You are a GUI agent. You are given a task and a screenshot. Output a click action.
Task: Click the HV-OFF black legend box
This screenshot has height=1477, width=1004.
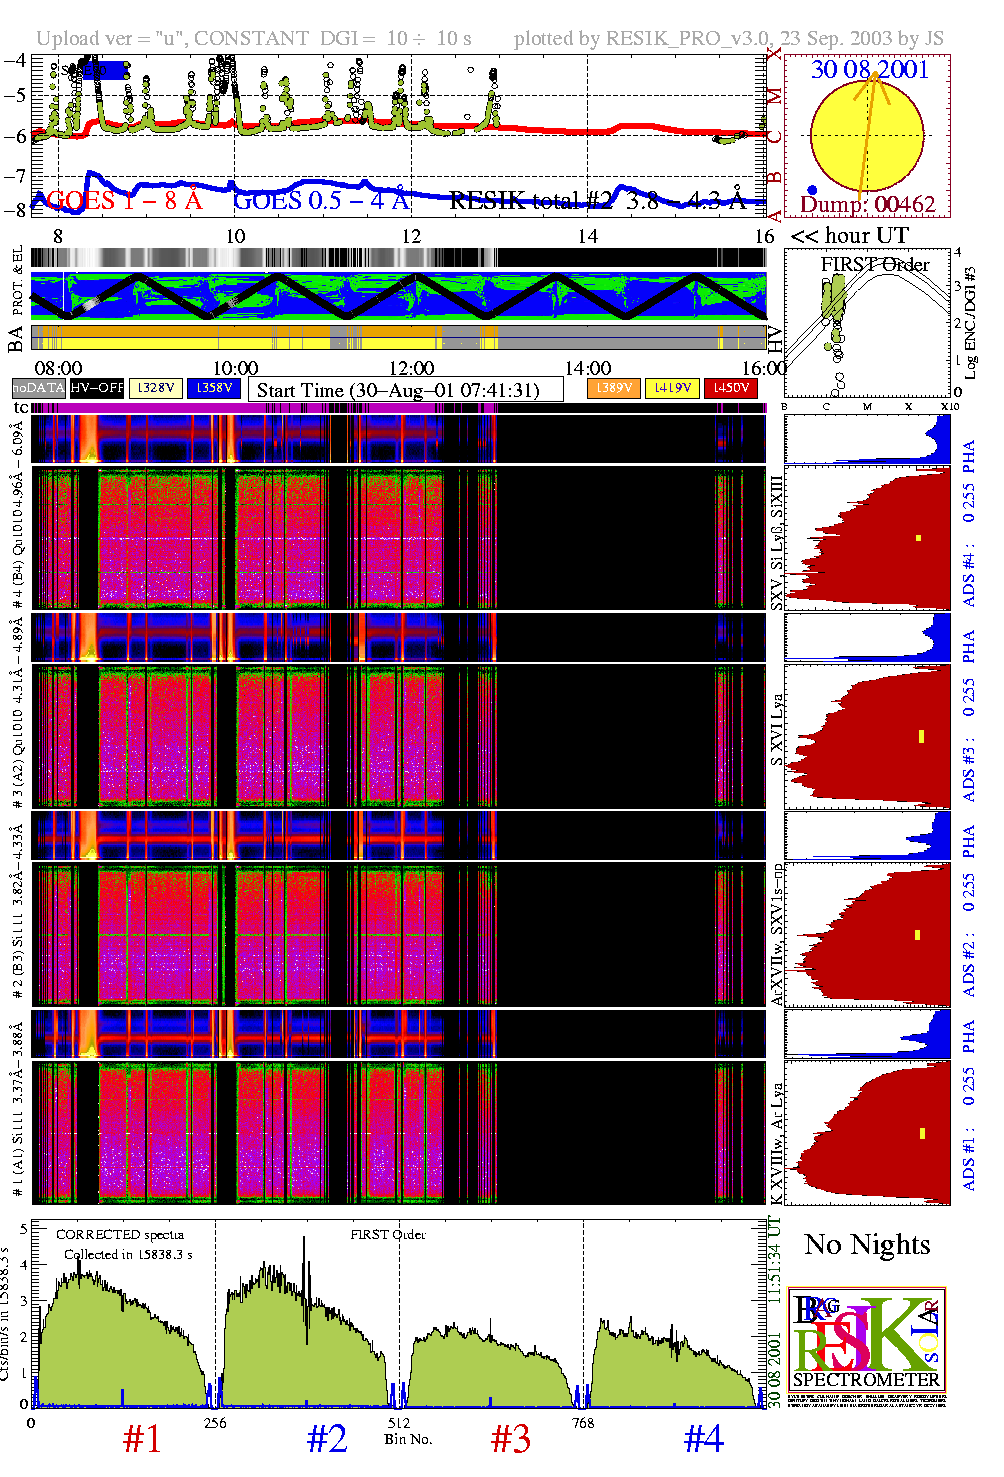coord(97,388)
